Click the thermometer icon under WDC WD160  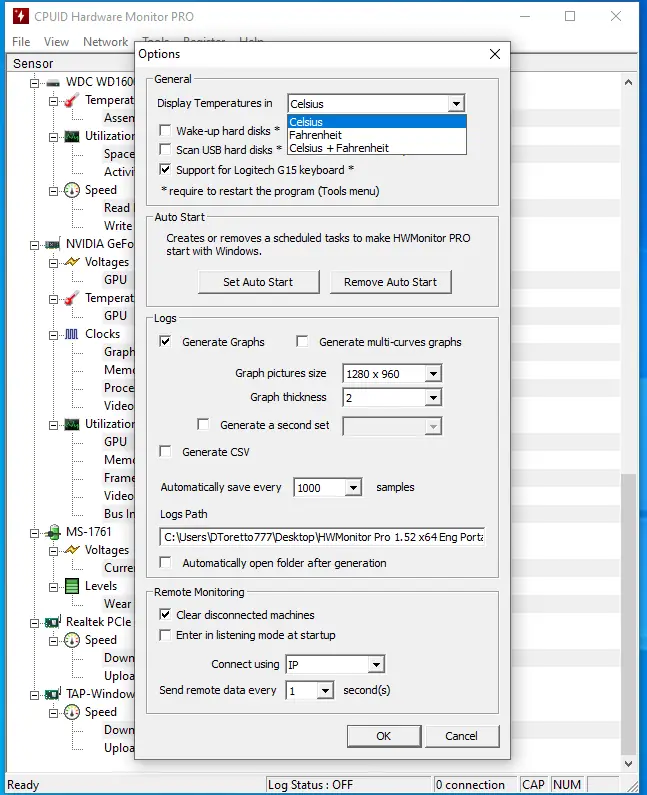[x=71, y=100]
